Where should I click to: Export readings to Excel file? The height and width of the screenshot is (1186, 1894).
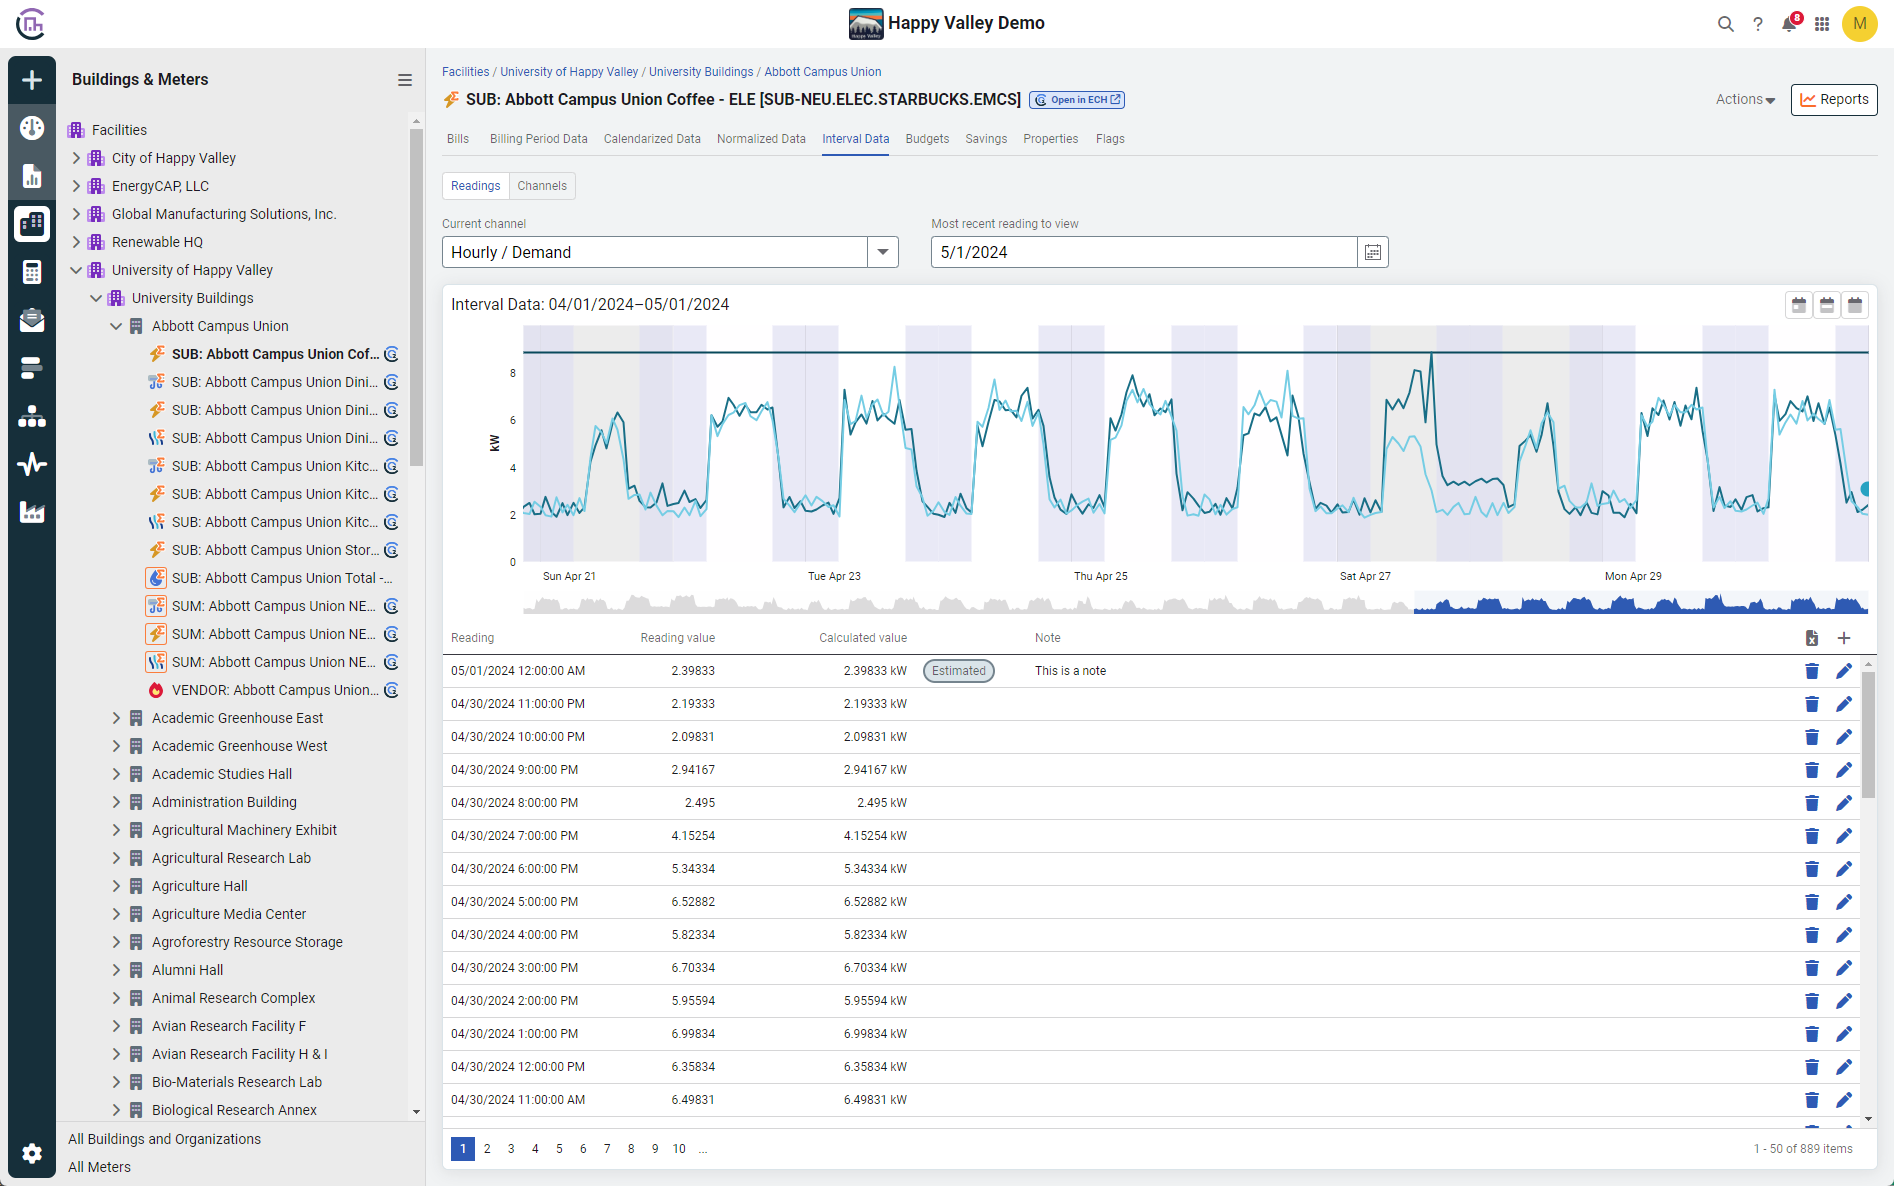(x=1810, y=637)
